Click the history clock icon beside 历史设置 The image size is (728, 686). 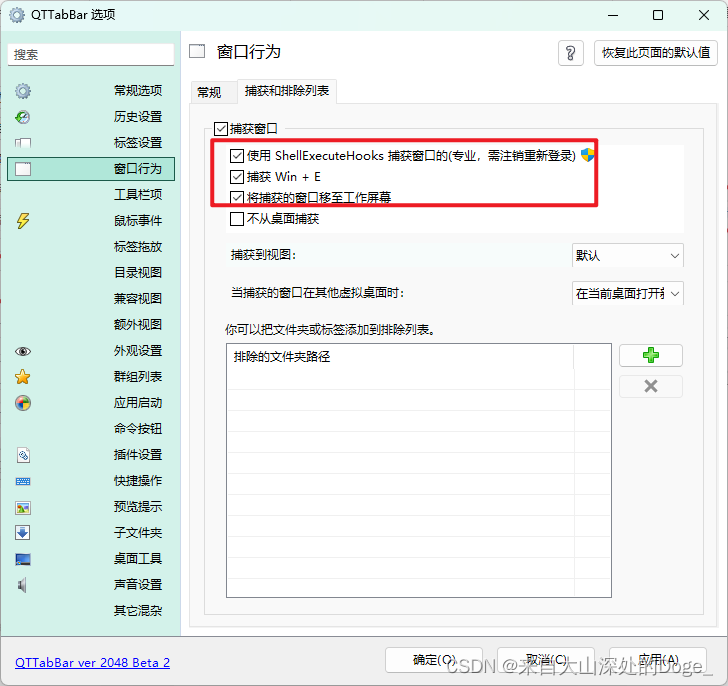(x=23, y=117)
